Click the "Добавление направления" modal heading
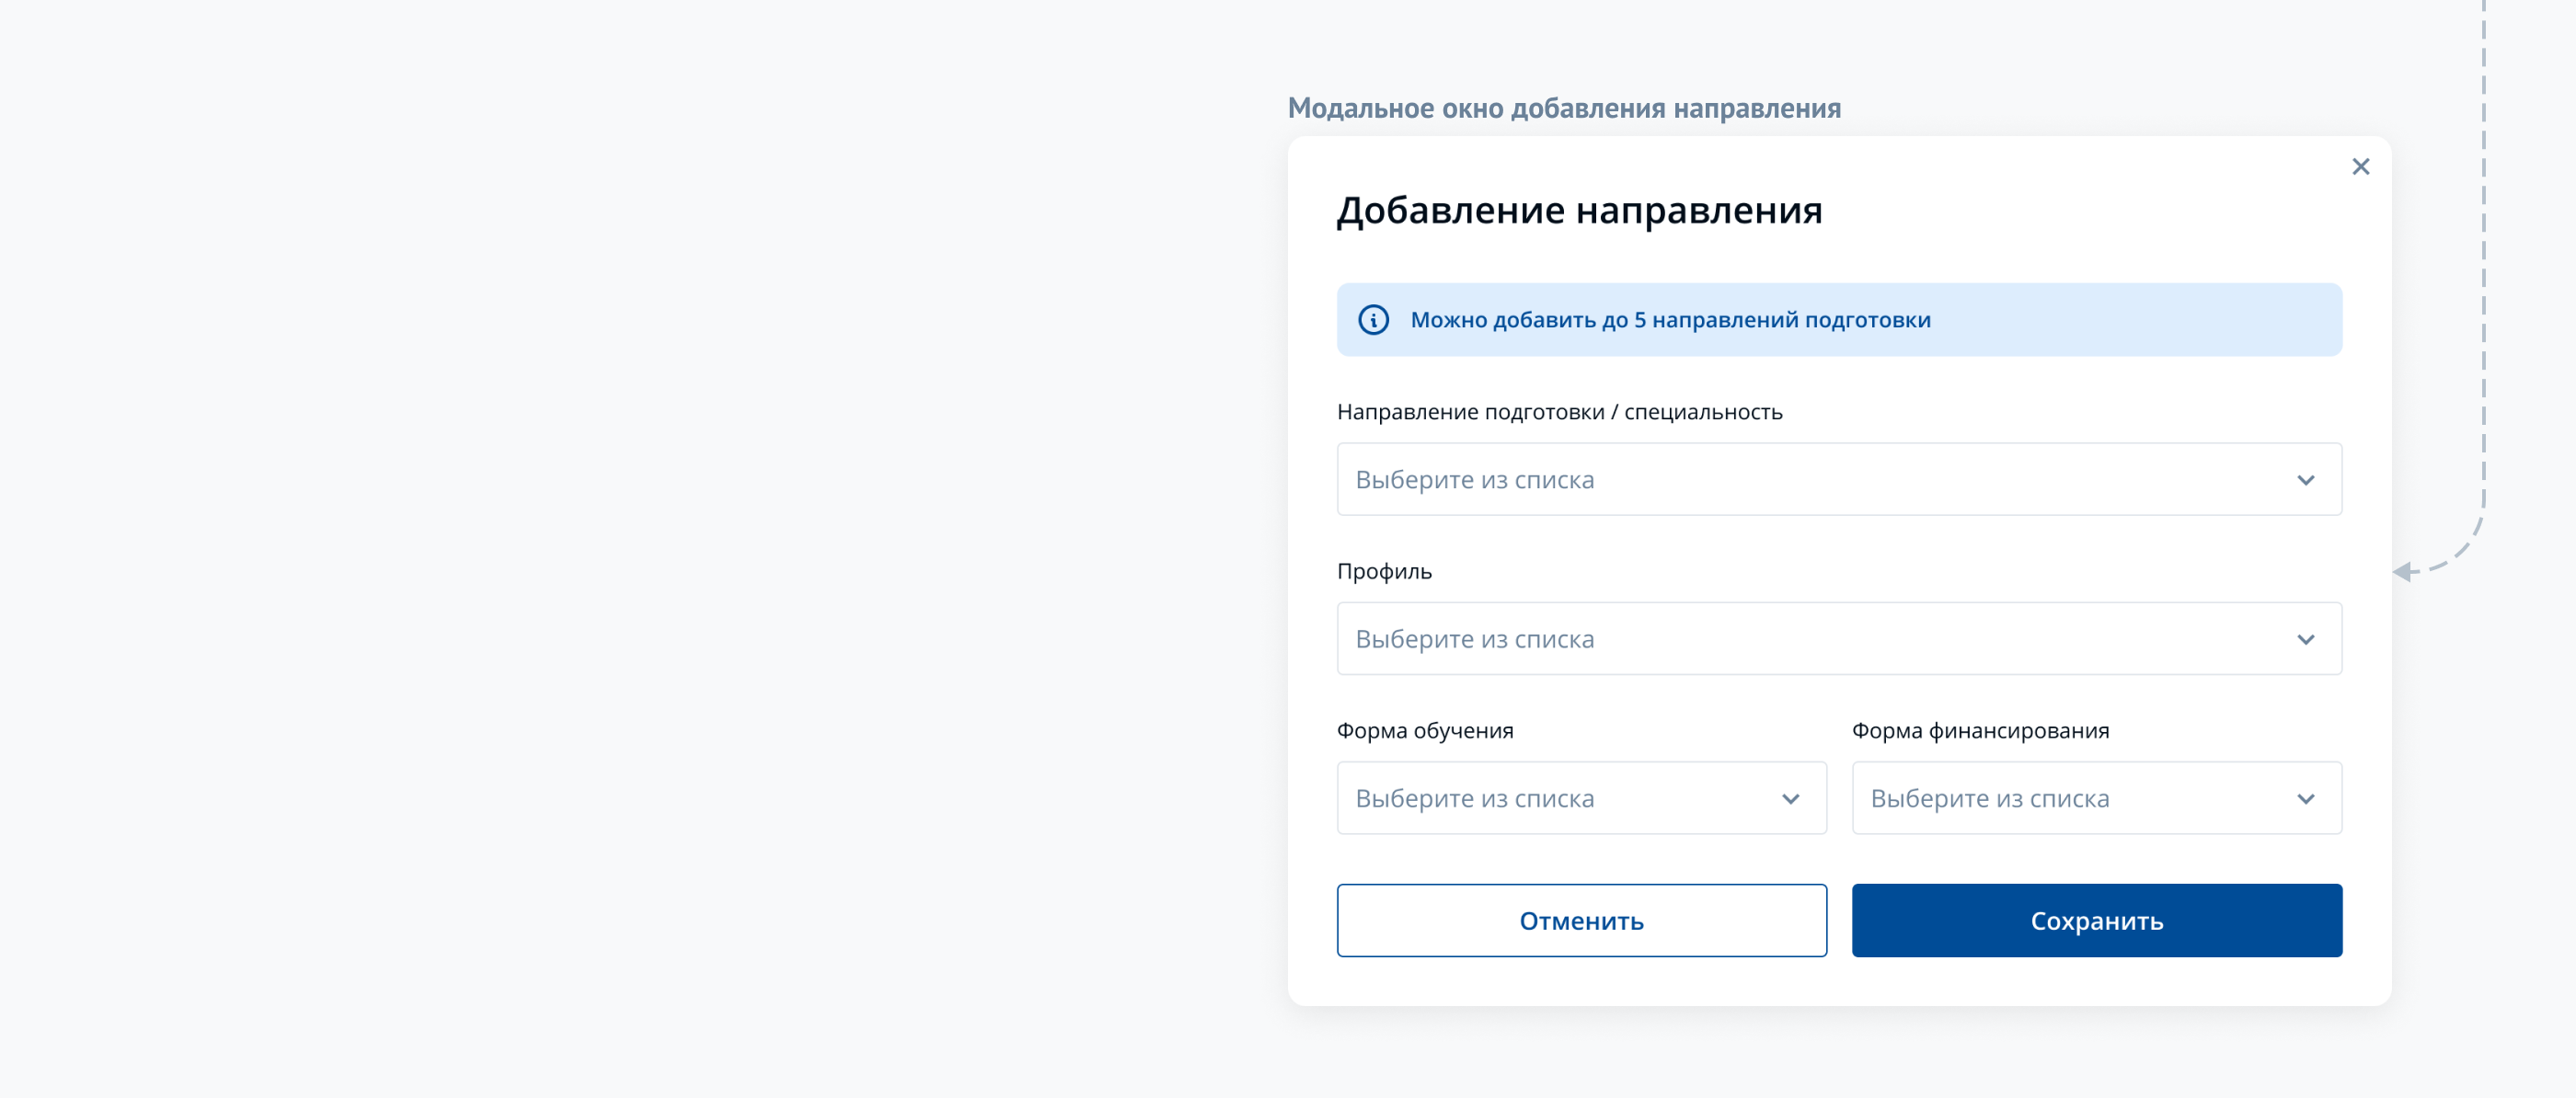The width and height of the screenshot is (2576, 1098). pyautogui.click(x=1579, y=211)
